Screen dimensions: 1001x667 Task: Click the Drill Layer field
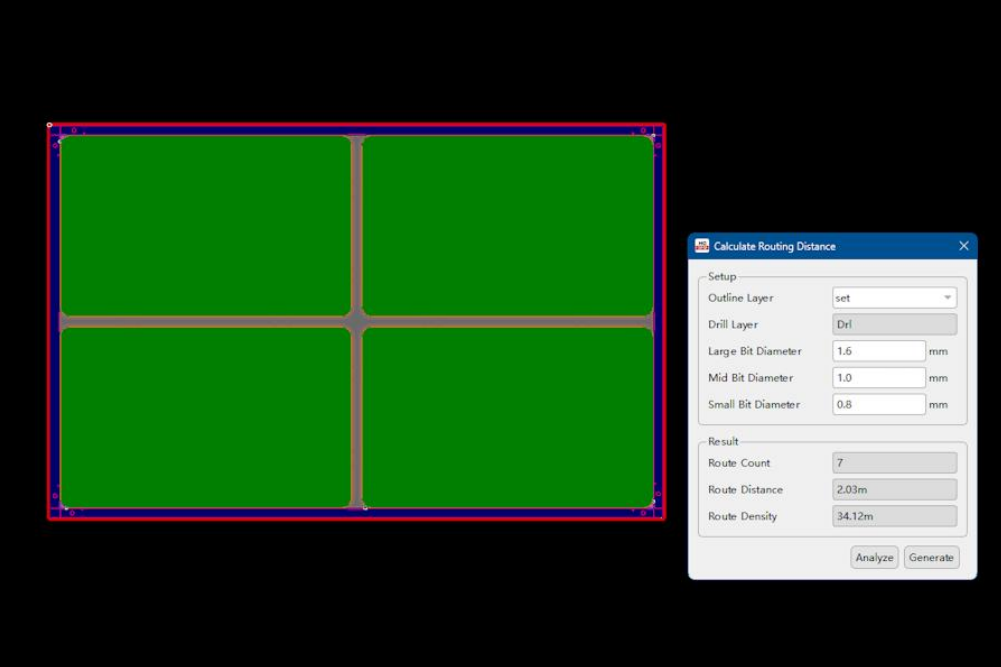(894, 325)
